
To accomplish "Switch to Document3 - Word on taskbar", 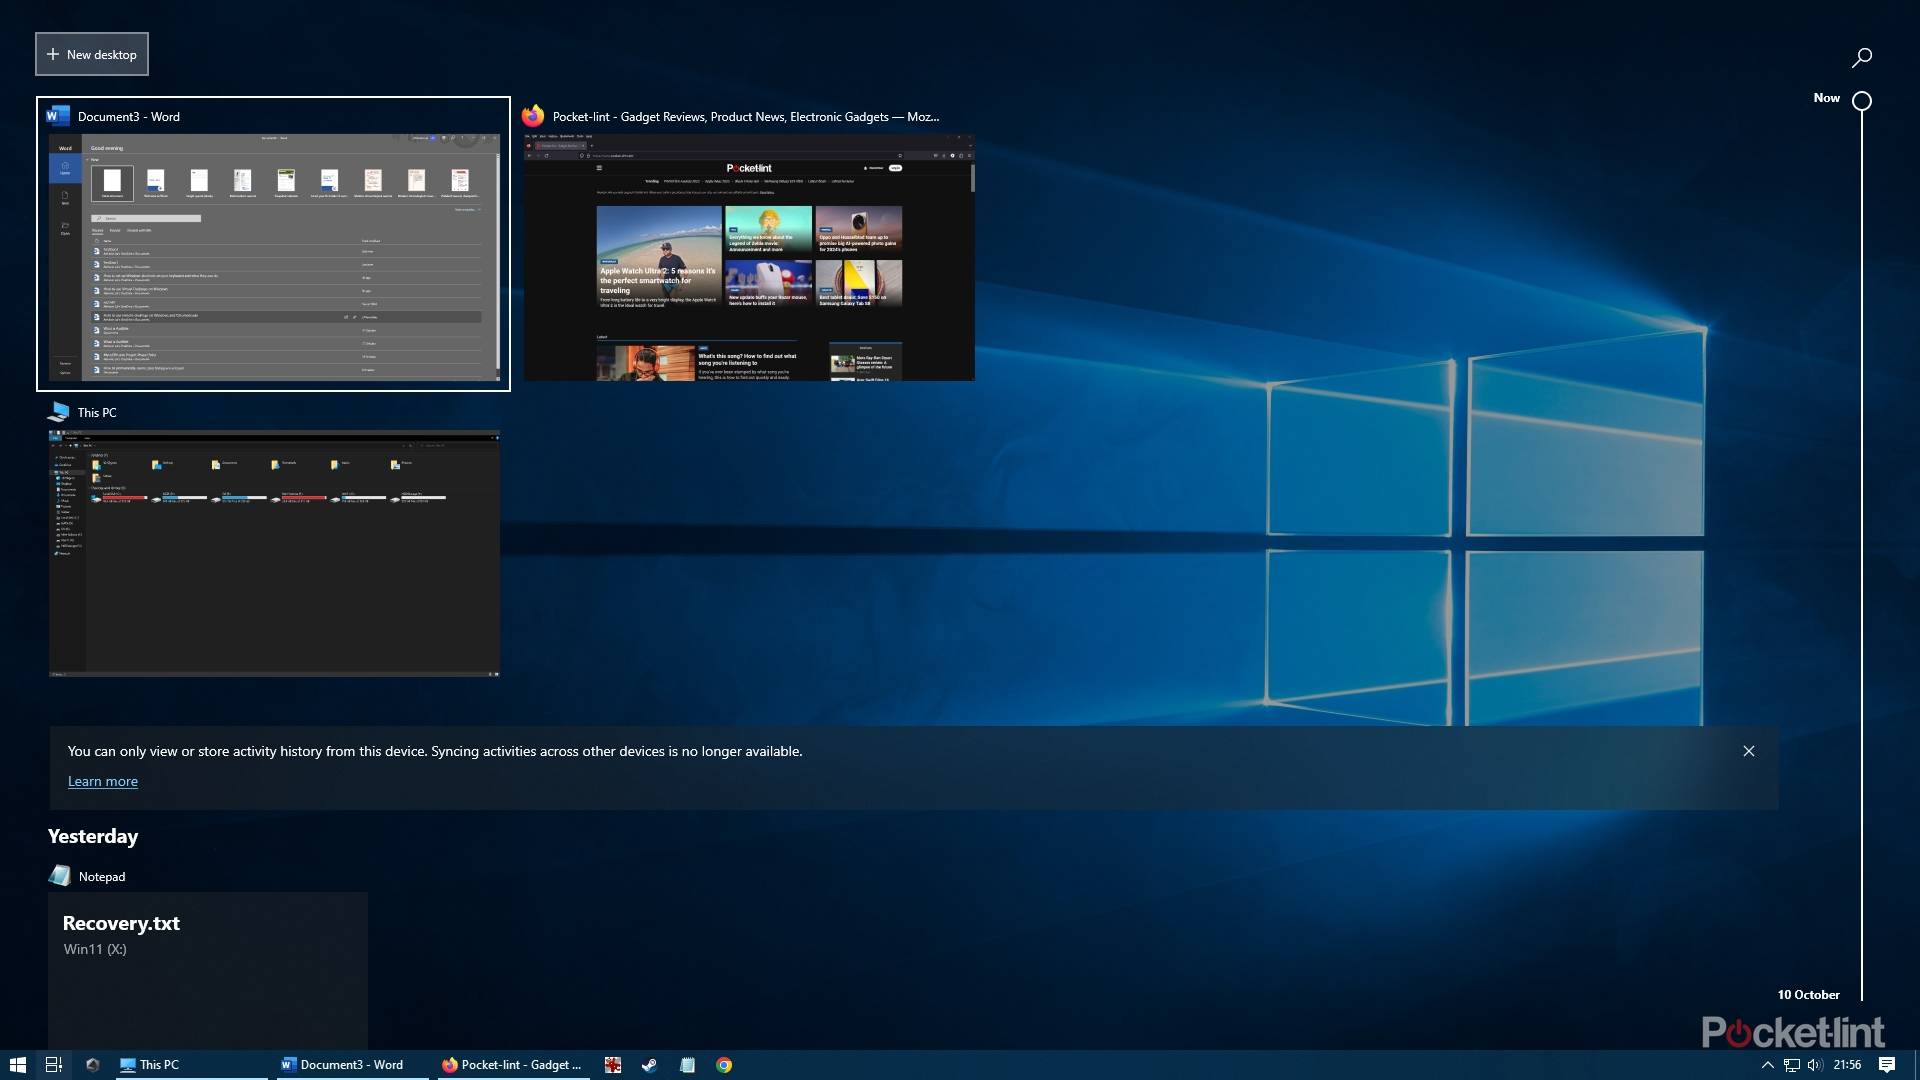I will click(x=352, y=1065).
